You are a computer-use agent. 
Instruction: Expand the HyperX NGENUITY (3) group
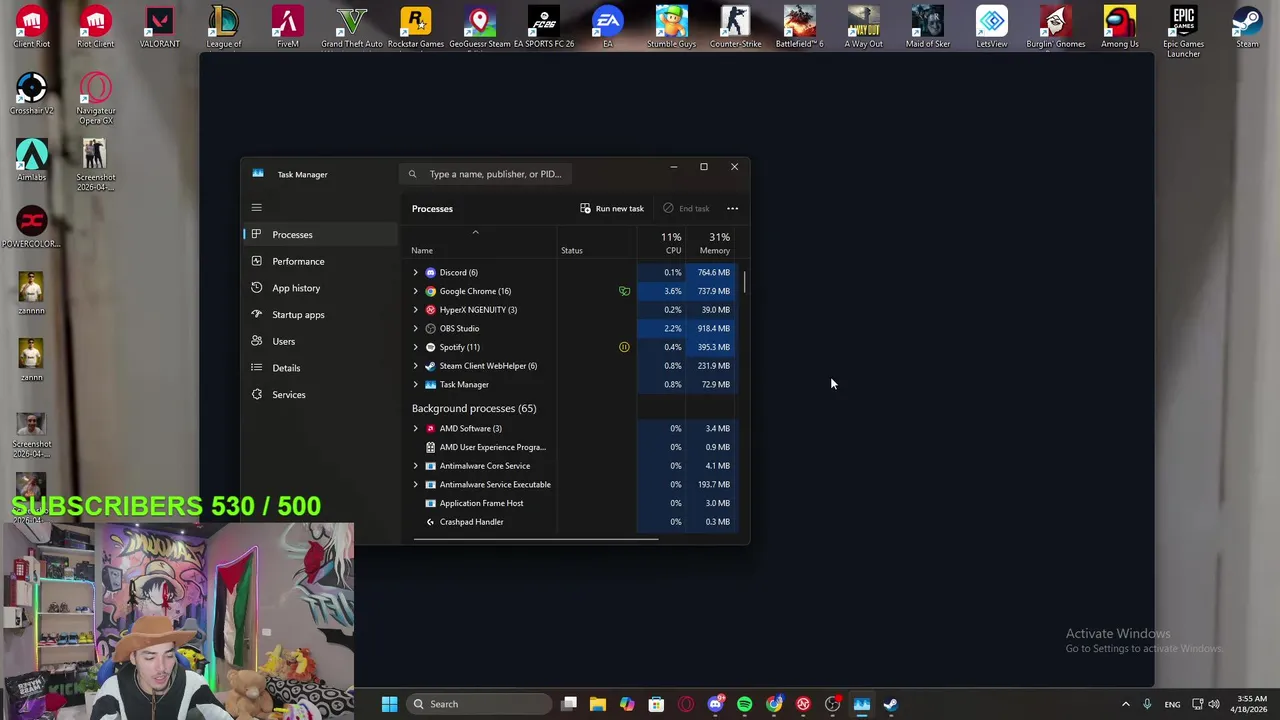tap(416, 310)
